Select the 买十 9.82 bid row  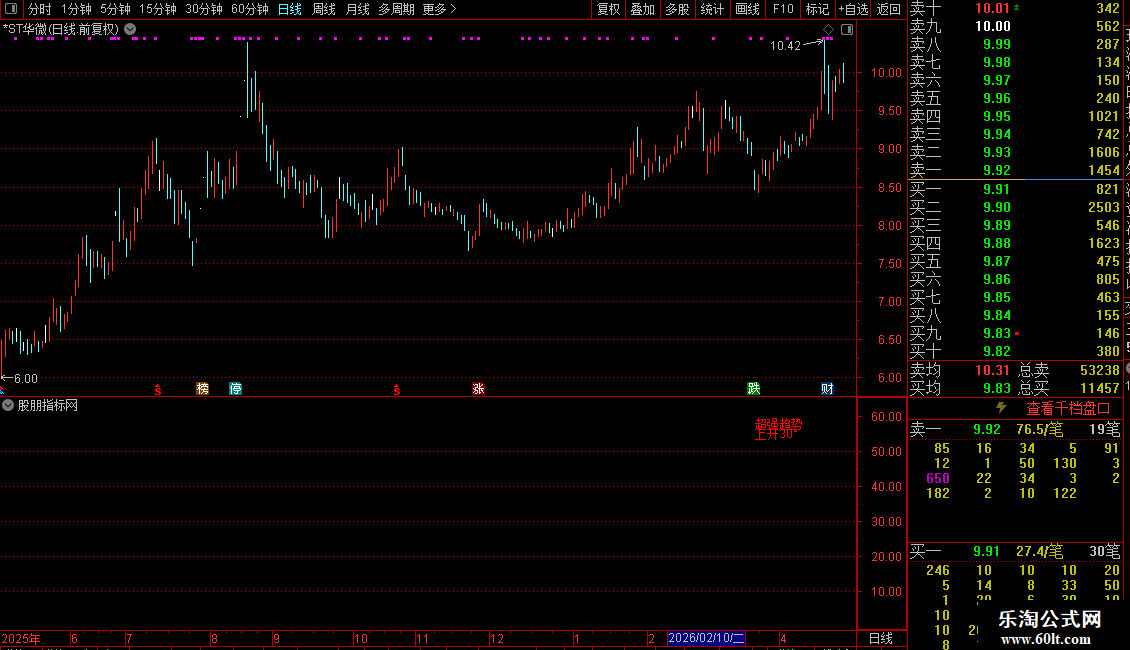[1015, 351]
